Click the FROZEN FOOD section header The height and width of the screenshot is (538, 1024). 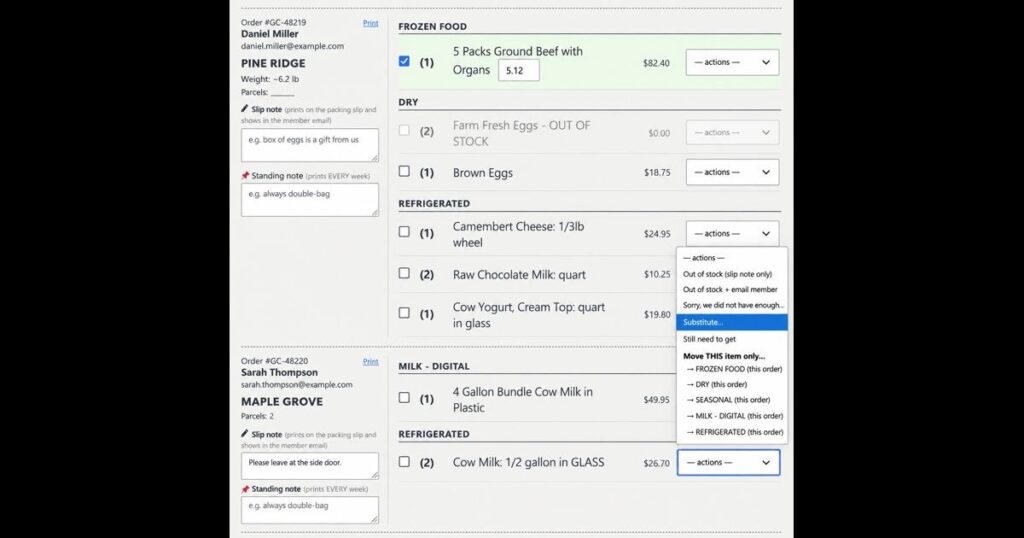432,27
